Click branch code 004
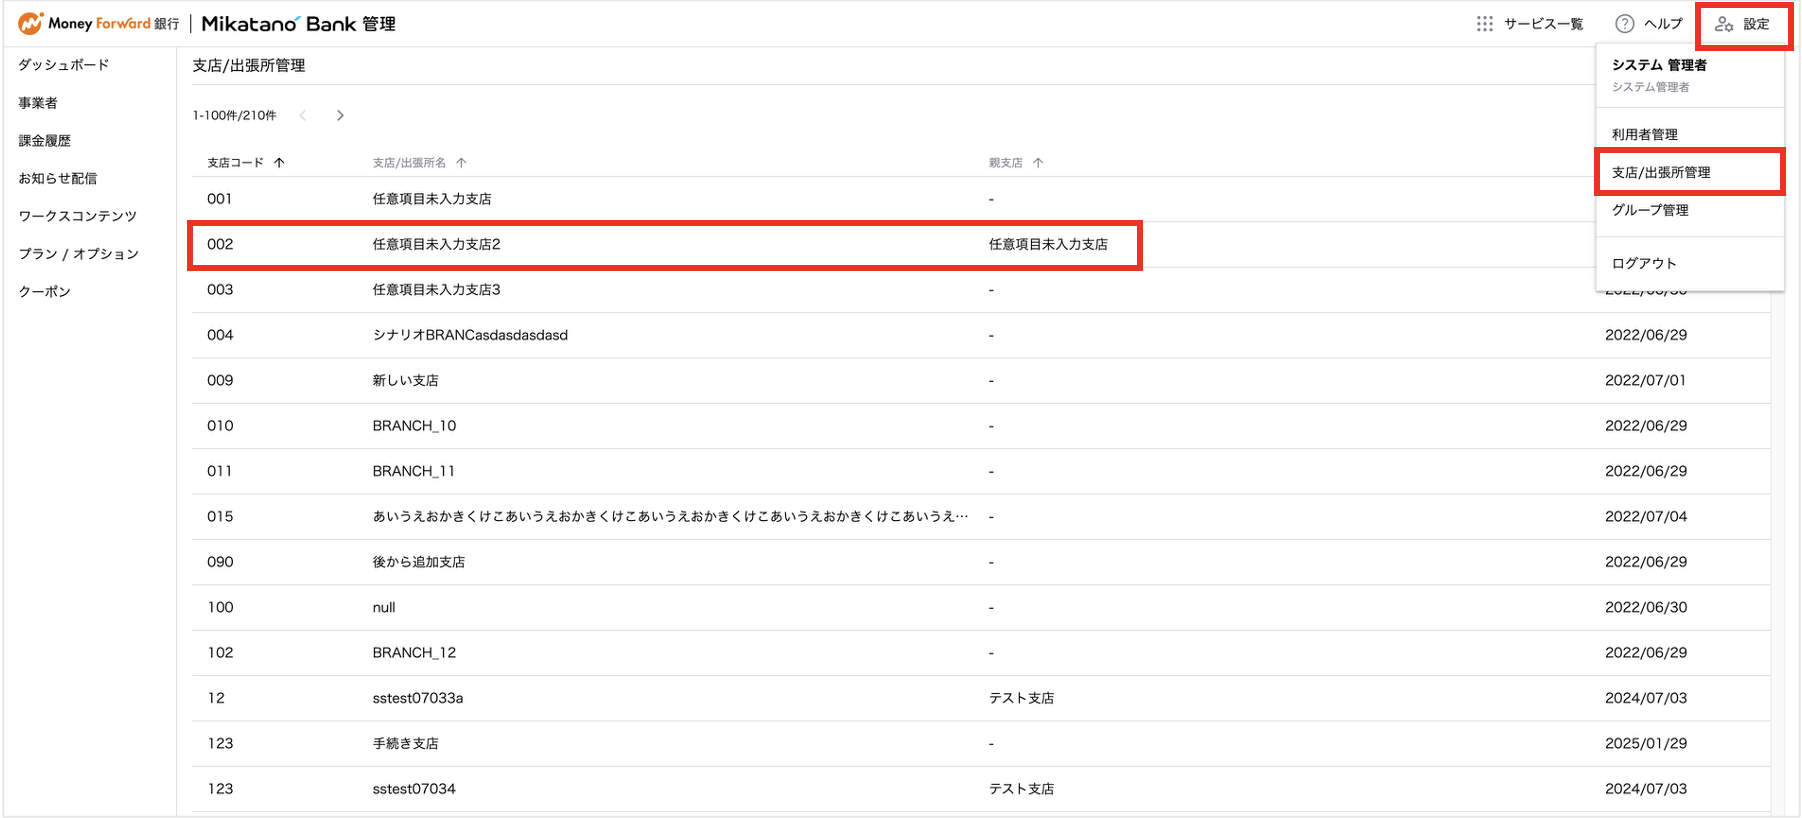1802x818 pixels. [220, 335]
